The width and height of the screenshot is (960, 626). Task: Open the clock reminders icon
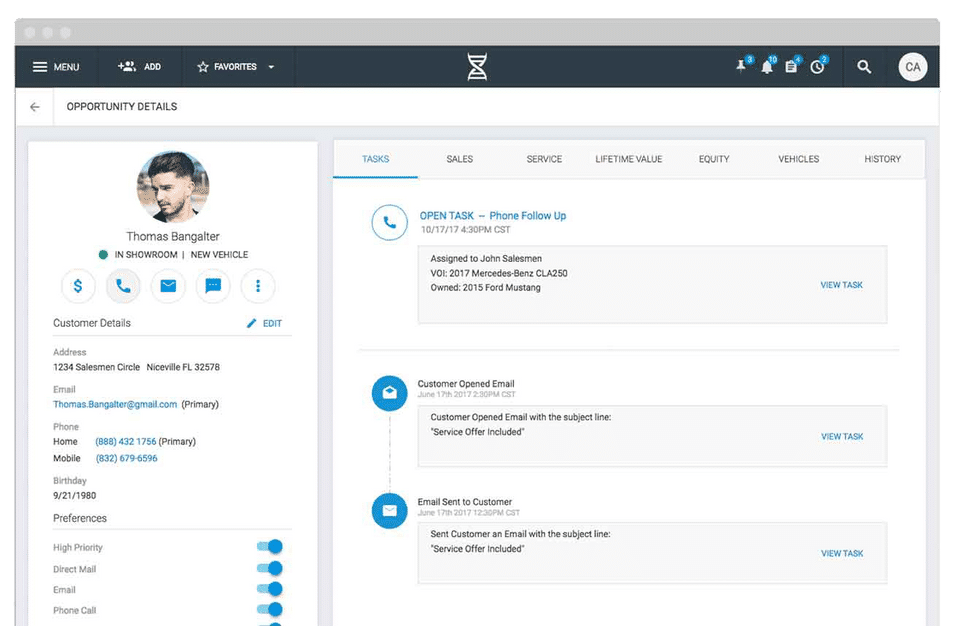coord(818,66)
